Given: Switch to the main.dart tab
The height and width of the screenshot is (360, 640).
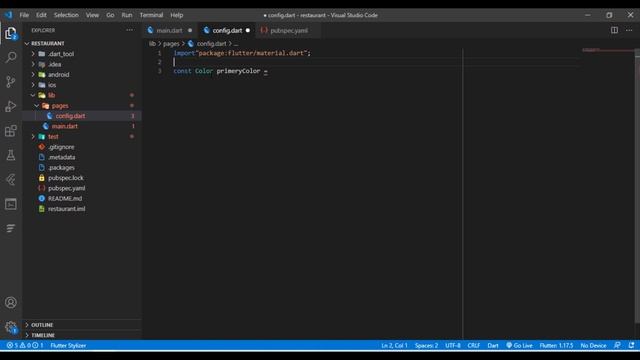Looking at the screenshot, I should pyautogui.click(x=170, y=30).
